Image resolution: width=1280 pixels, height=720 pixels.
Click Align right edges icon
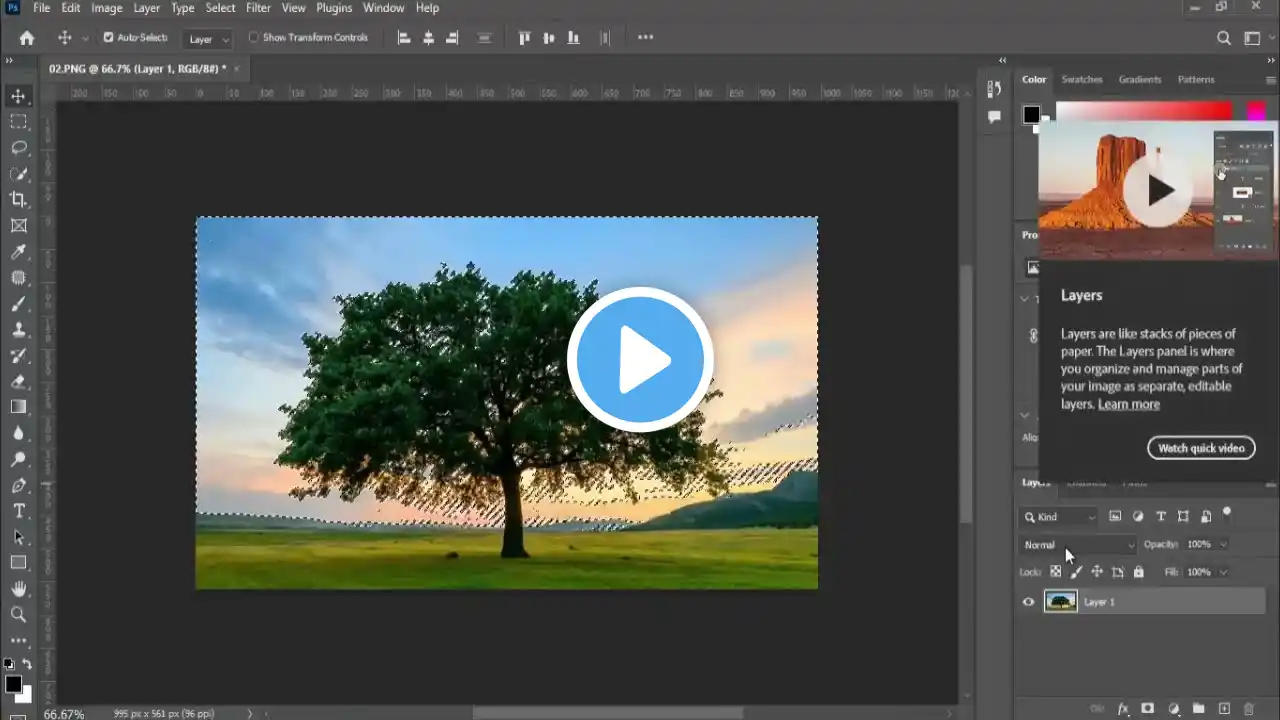452,38
